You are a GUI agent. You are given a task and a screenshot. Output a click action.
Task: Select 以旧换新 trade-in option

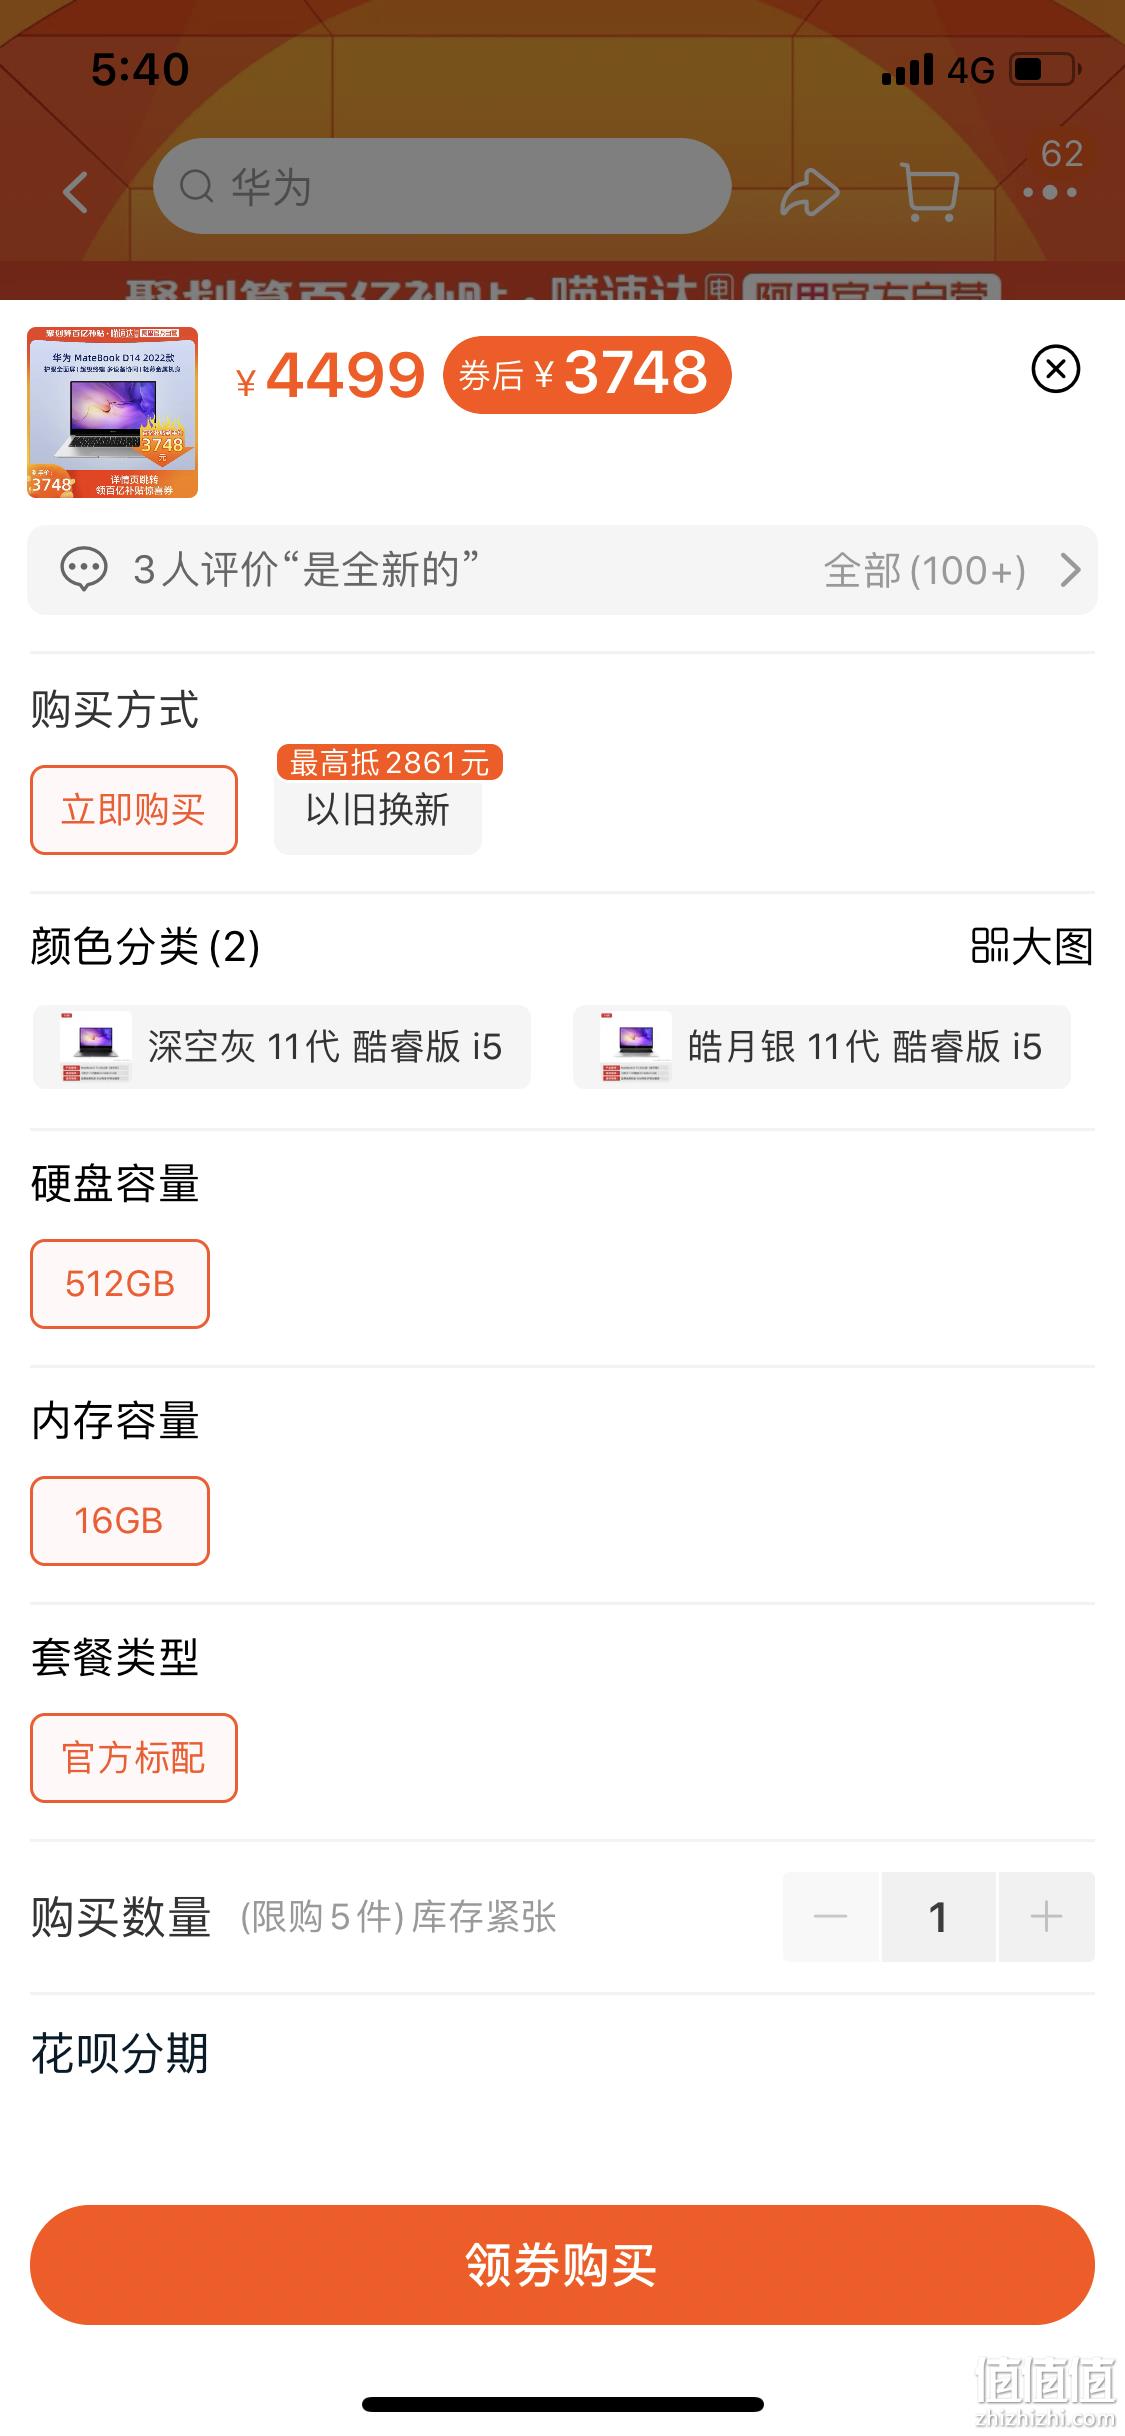(378, 810)
